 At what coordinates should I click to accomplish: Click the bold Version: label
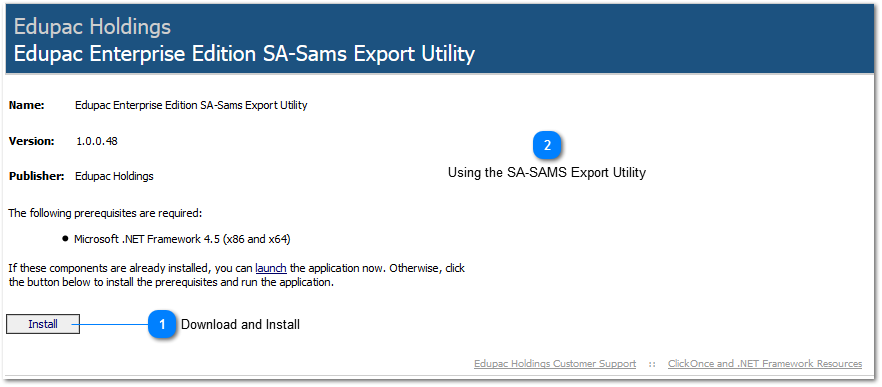coord(32,141)
